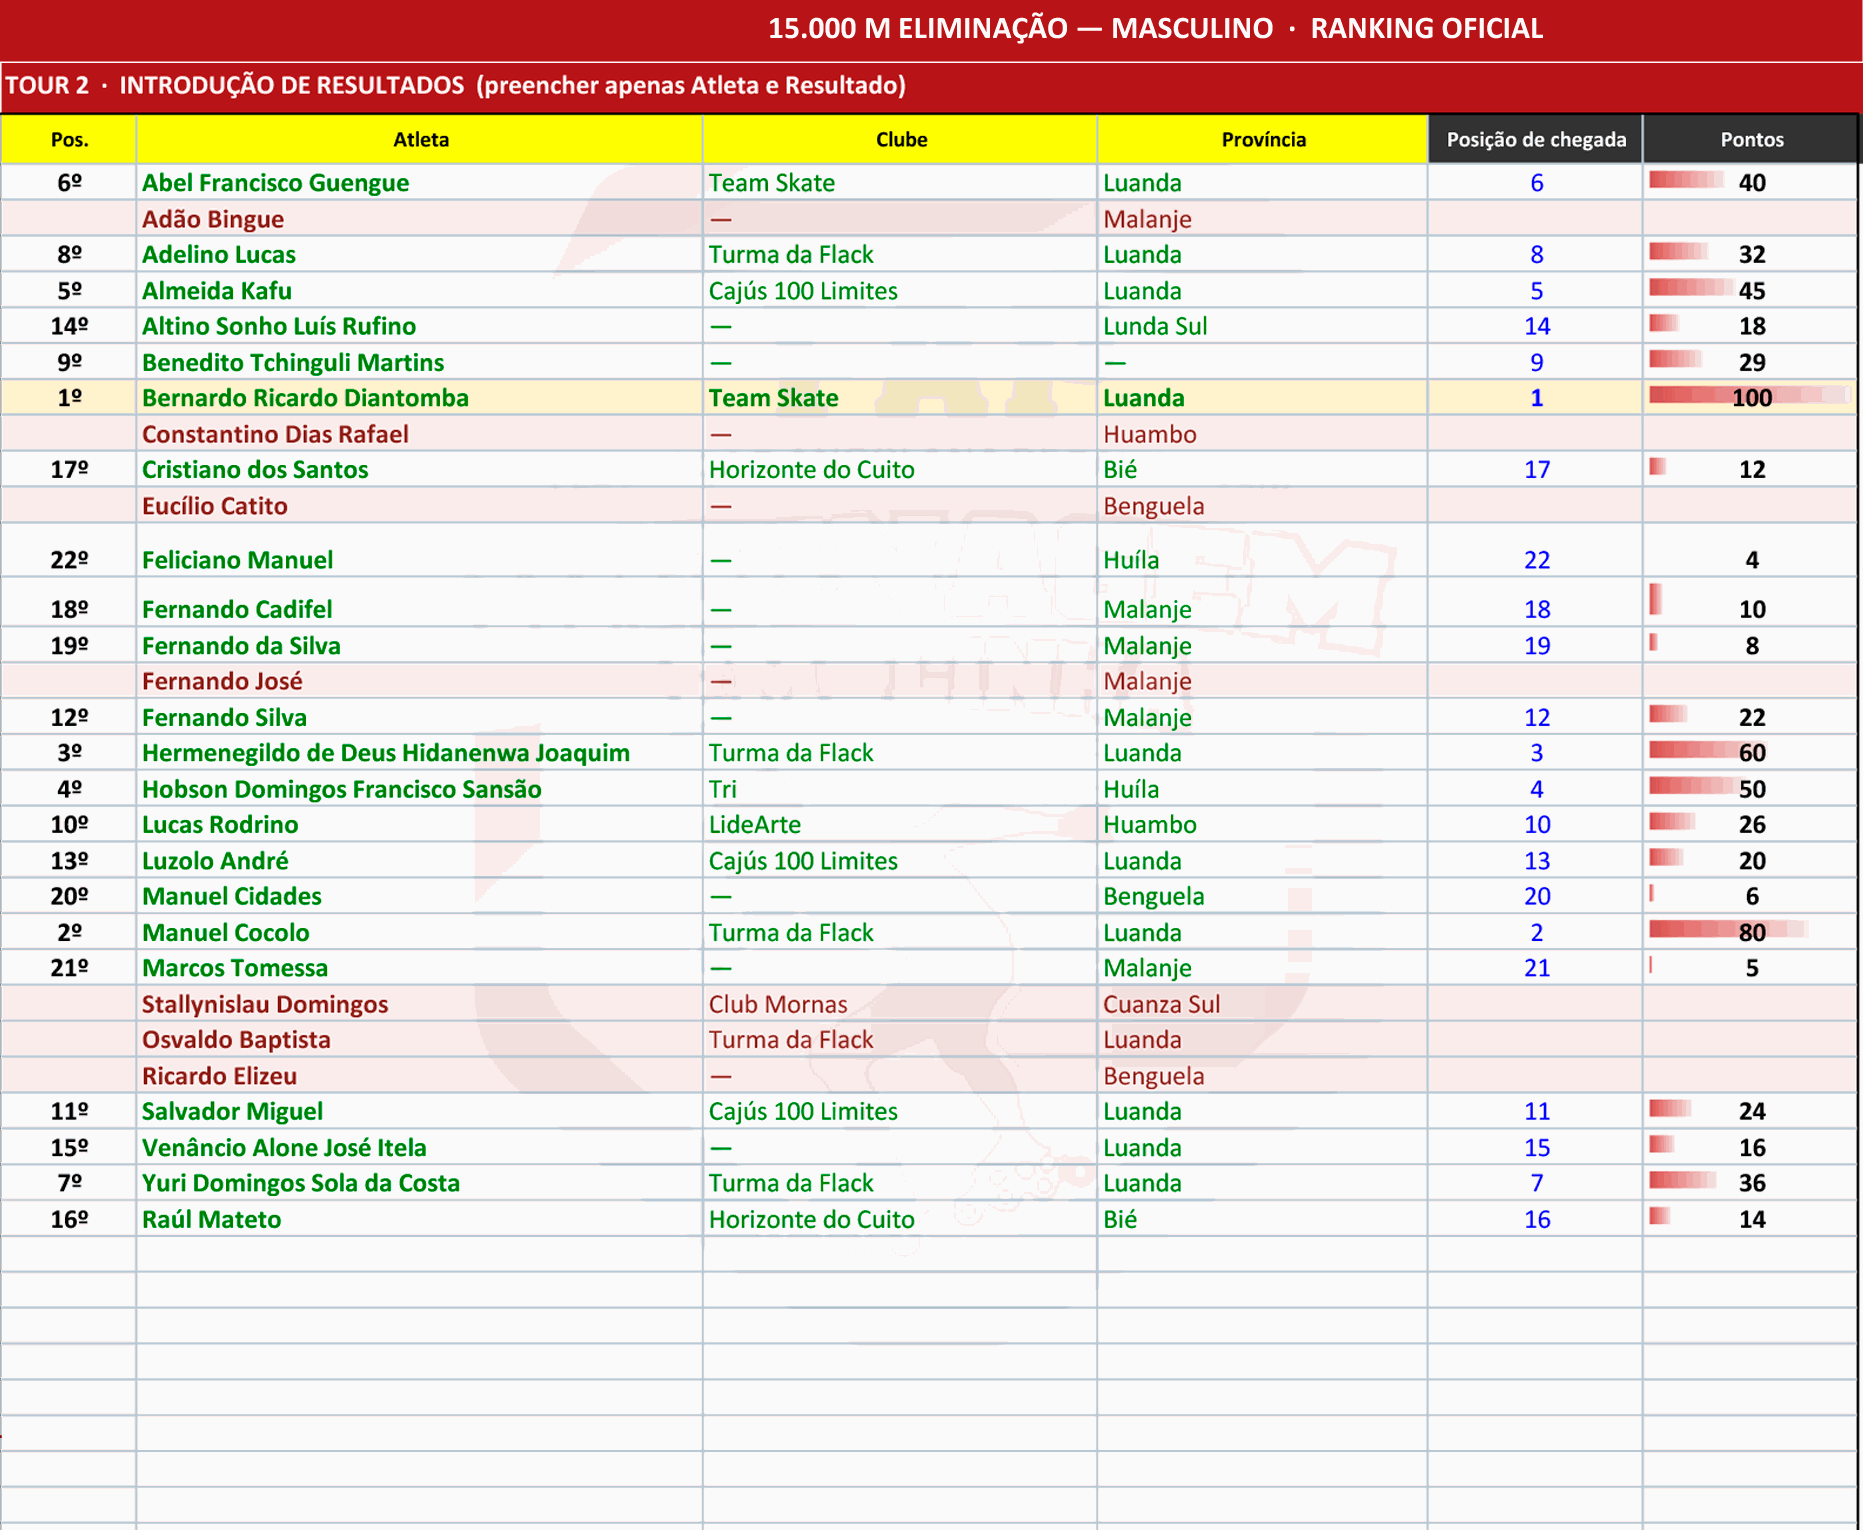Select the cell 'Benedito Tchinguli Martins'
This screenshot has width=1863, height=1530.
point(420,362)
